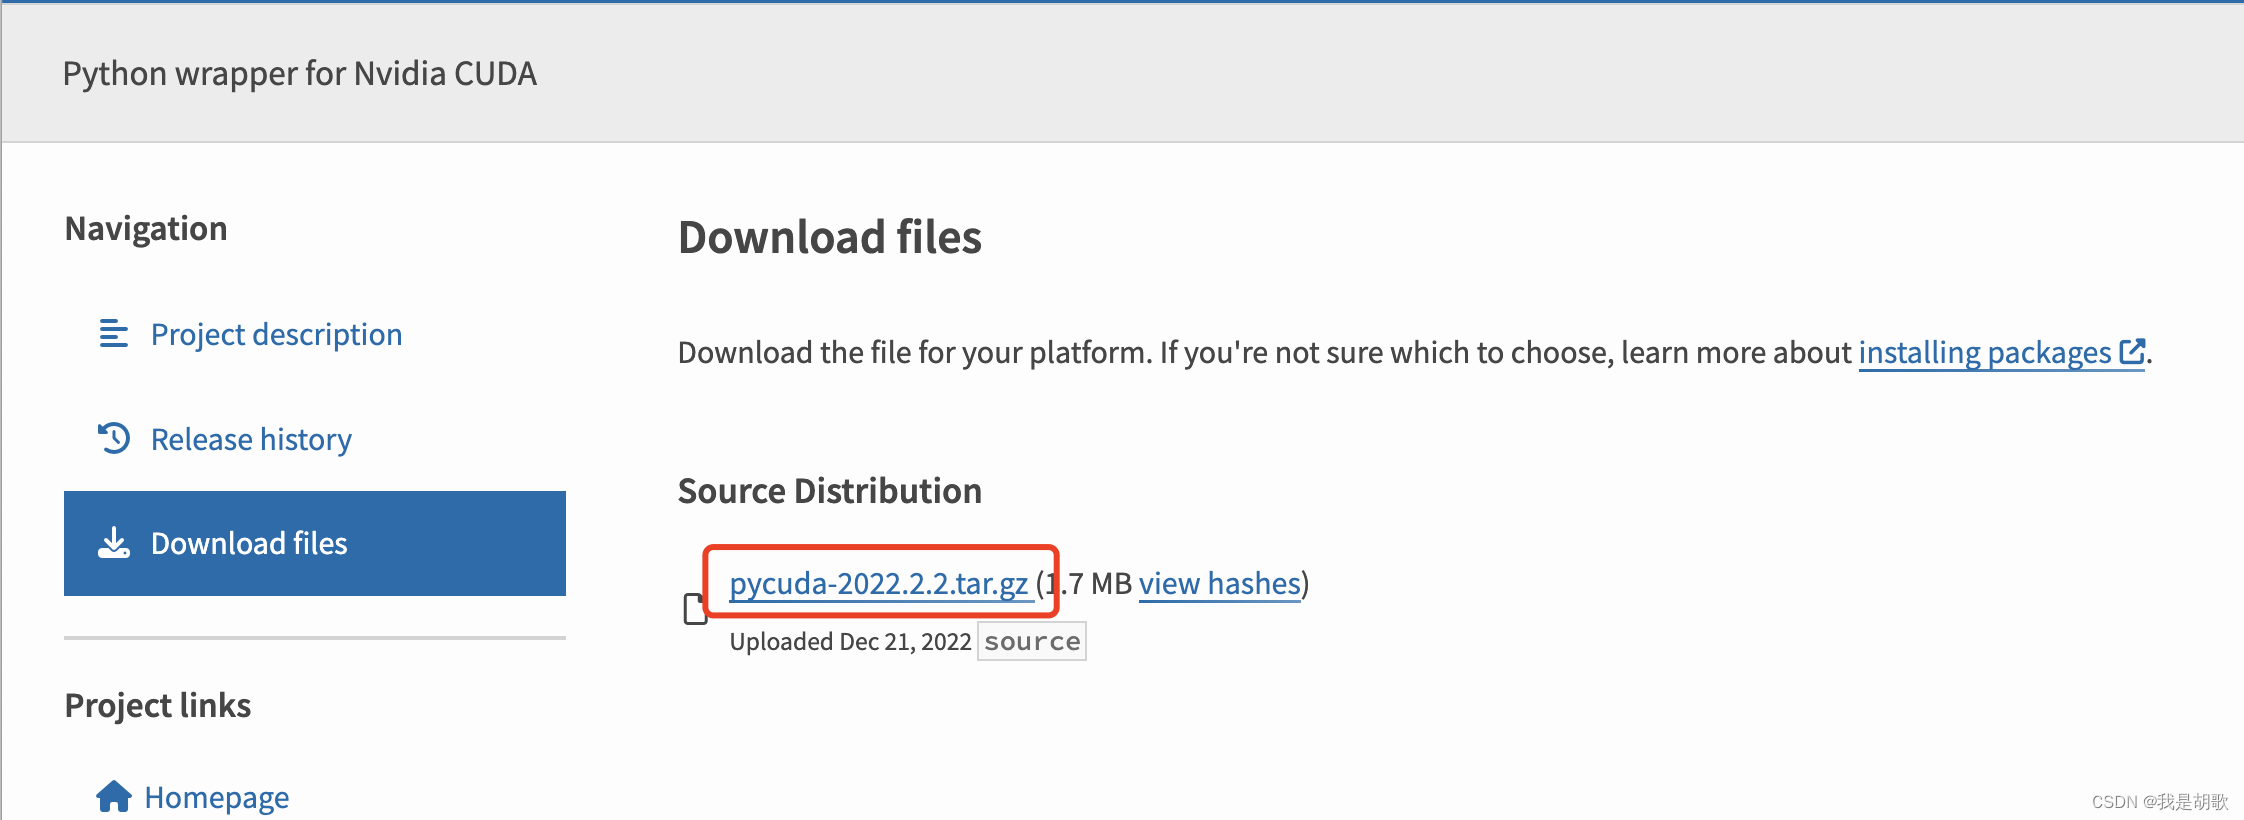
Task: Click the download arrow icon in sidebar
Action: coord(114,543)
